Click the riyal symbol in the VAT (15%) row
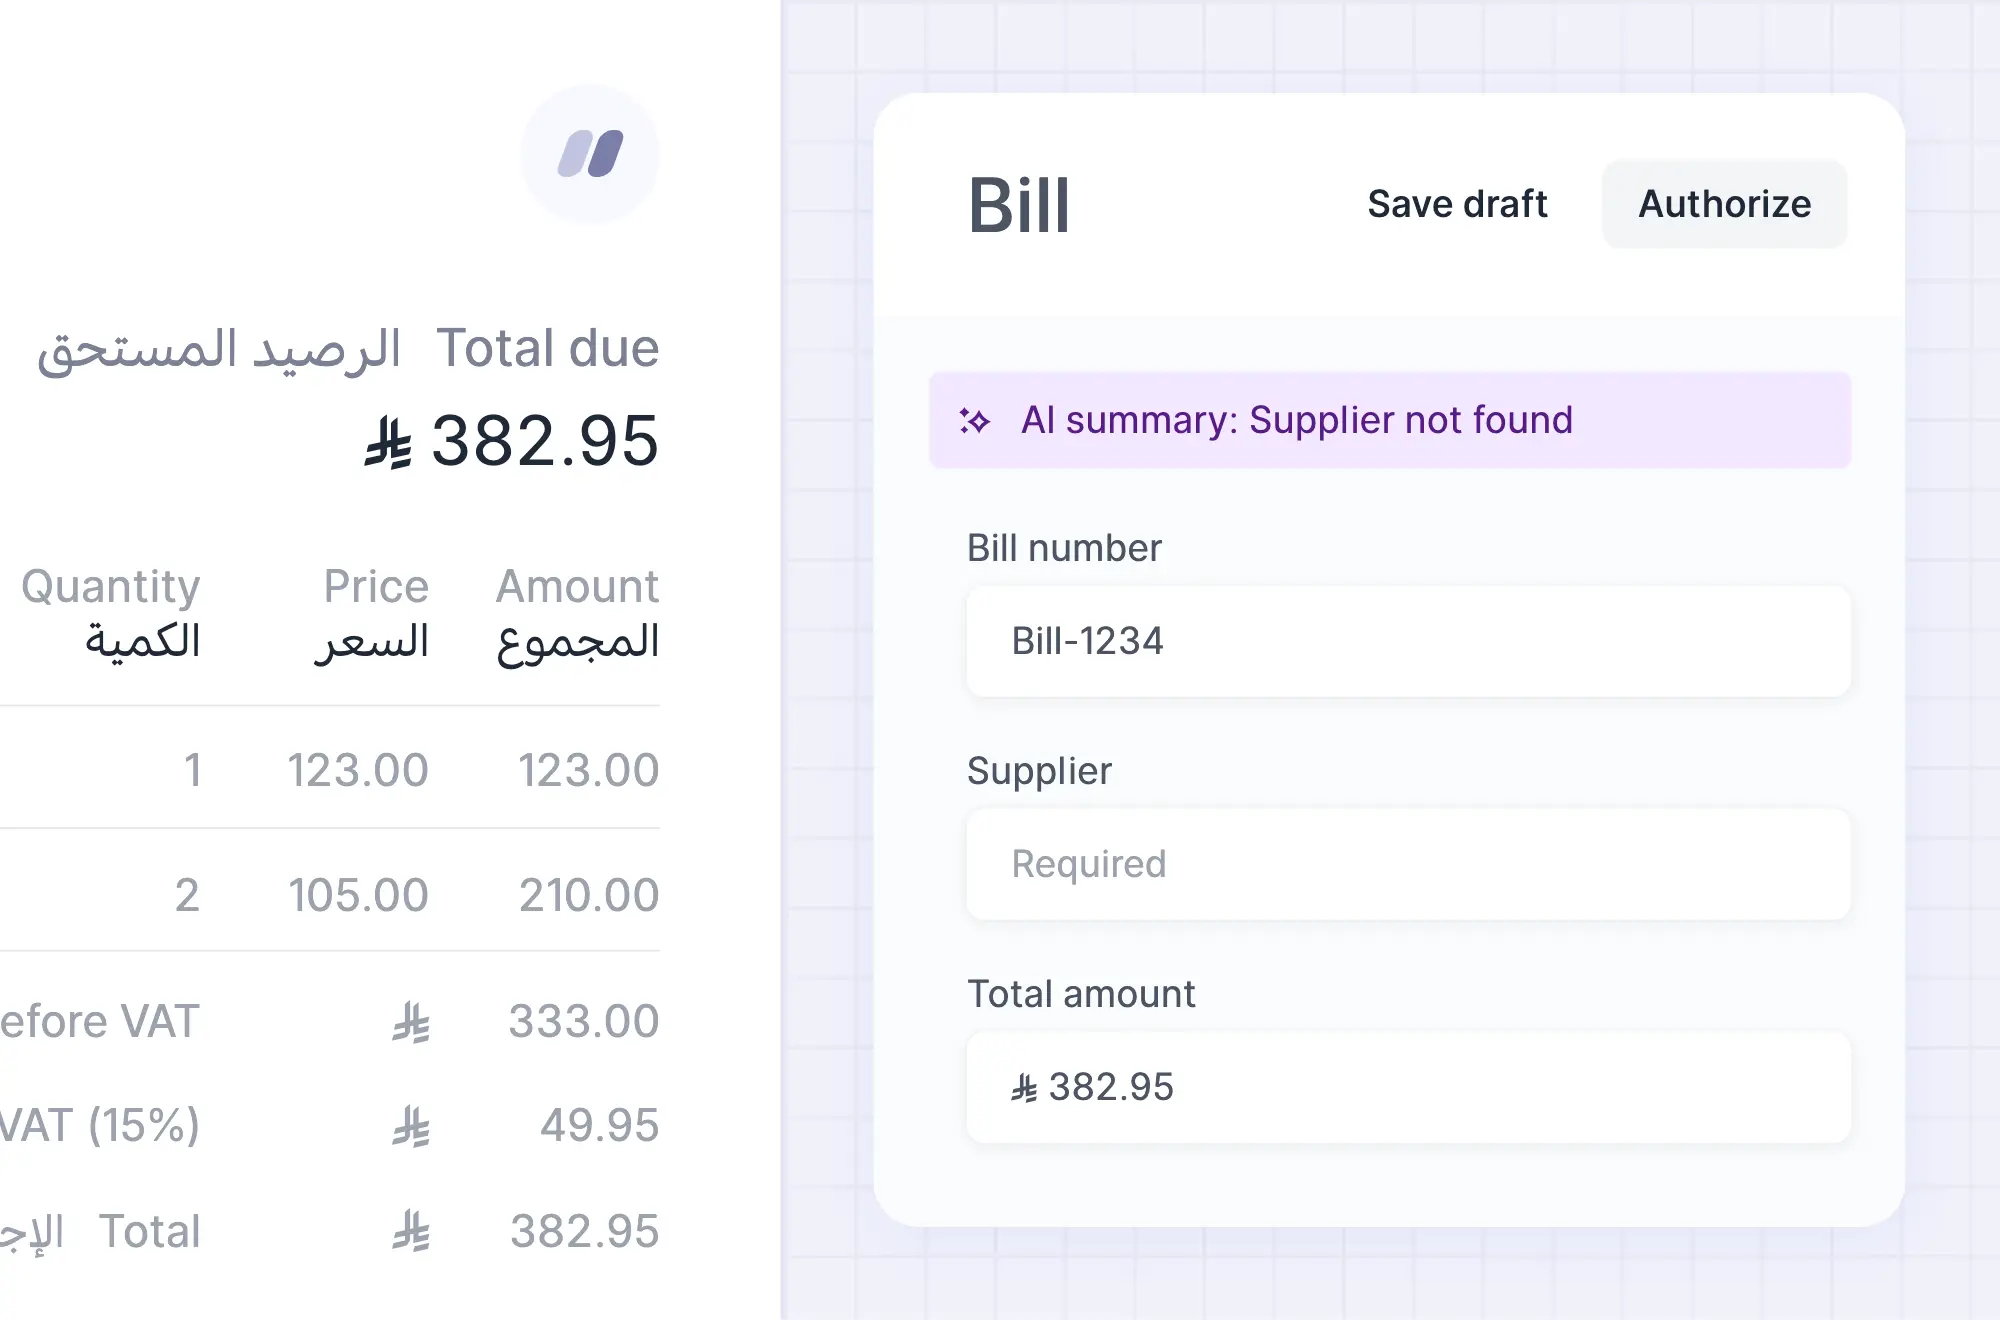Image resolution: width=2000 pixels, height=1320 pixels. coord(411,1127)
